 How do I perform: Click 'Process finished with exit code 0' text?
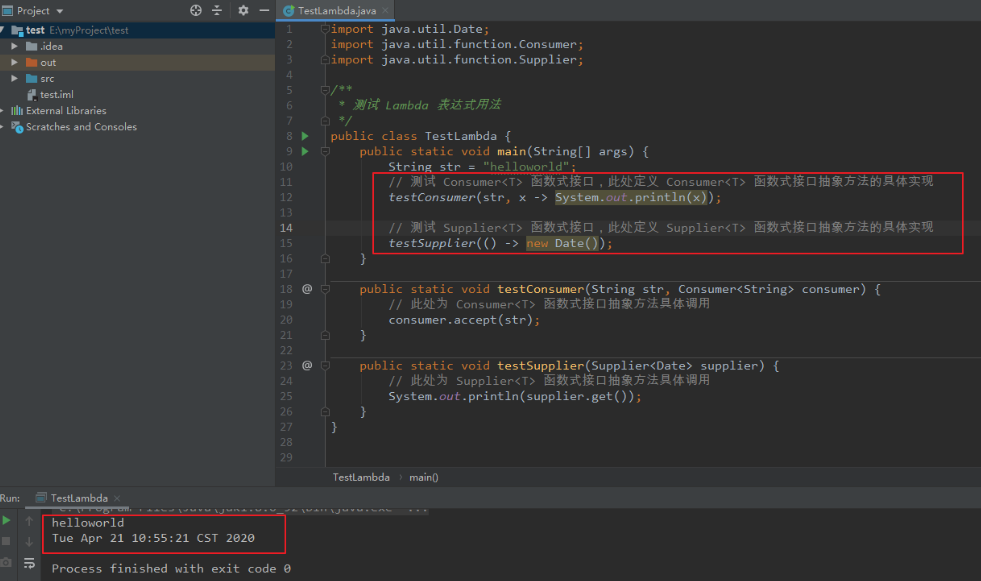(171, 568)
